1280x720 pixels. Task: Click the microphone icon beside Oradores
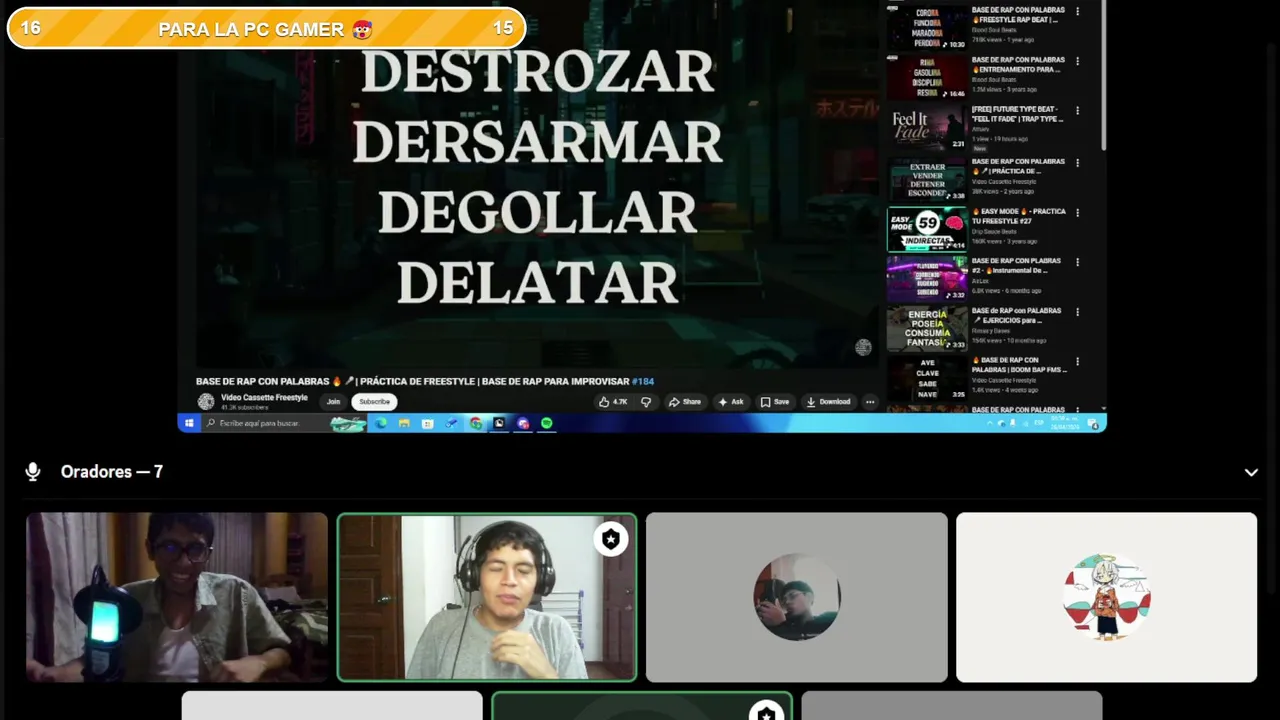pyautogui.click(x=33, y=472)
